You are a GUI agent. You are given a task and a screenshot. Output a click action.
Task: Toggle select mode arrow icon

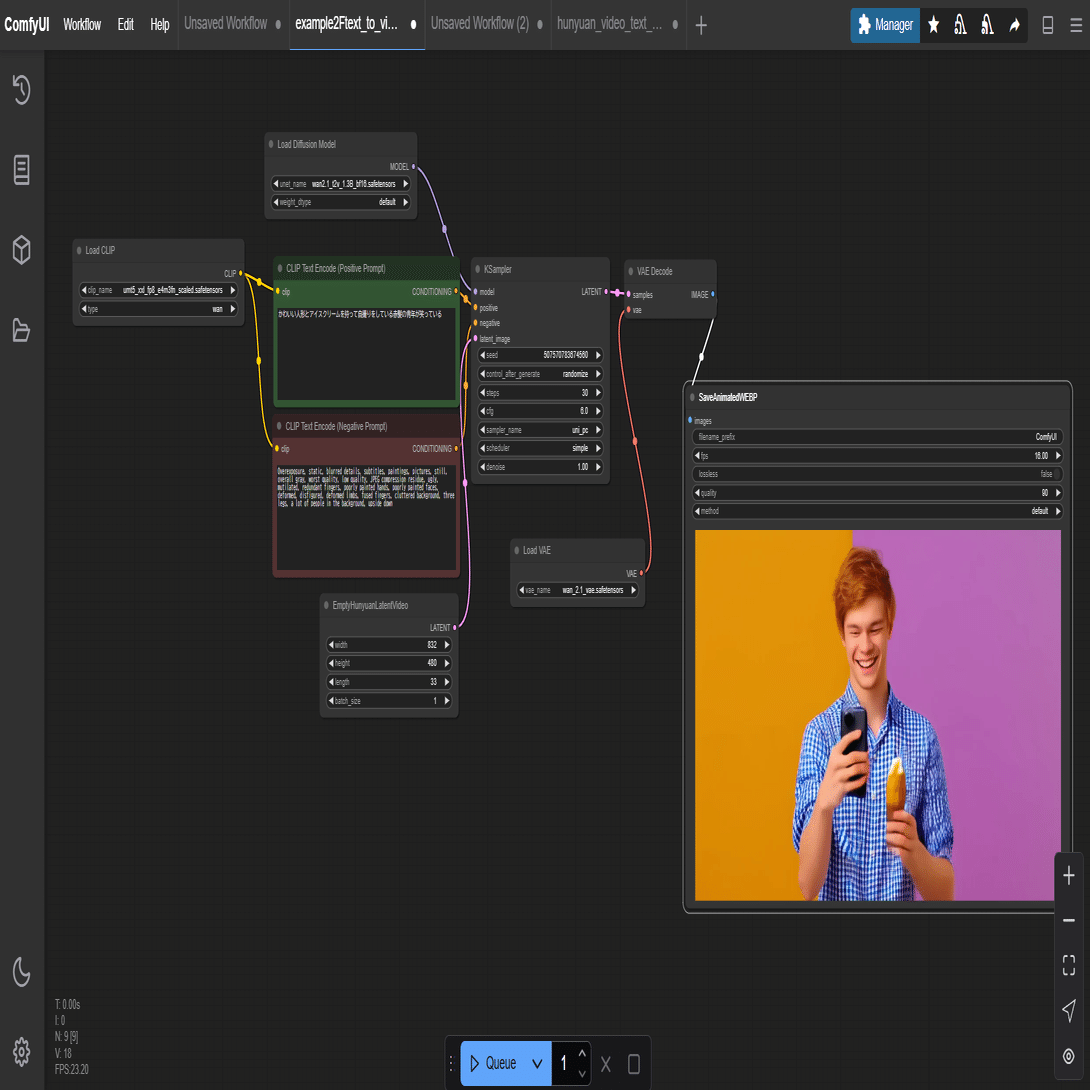pyautogui.click(x=1068, y=1010)
